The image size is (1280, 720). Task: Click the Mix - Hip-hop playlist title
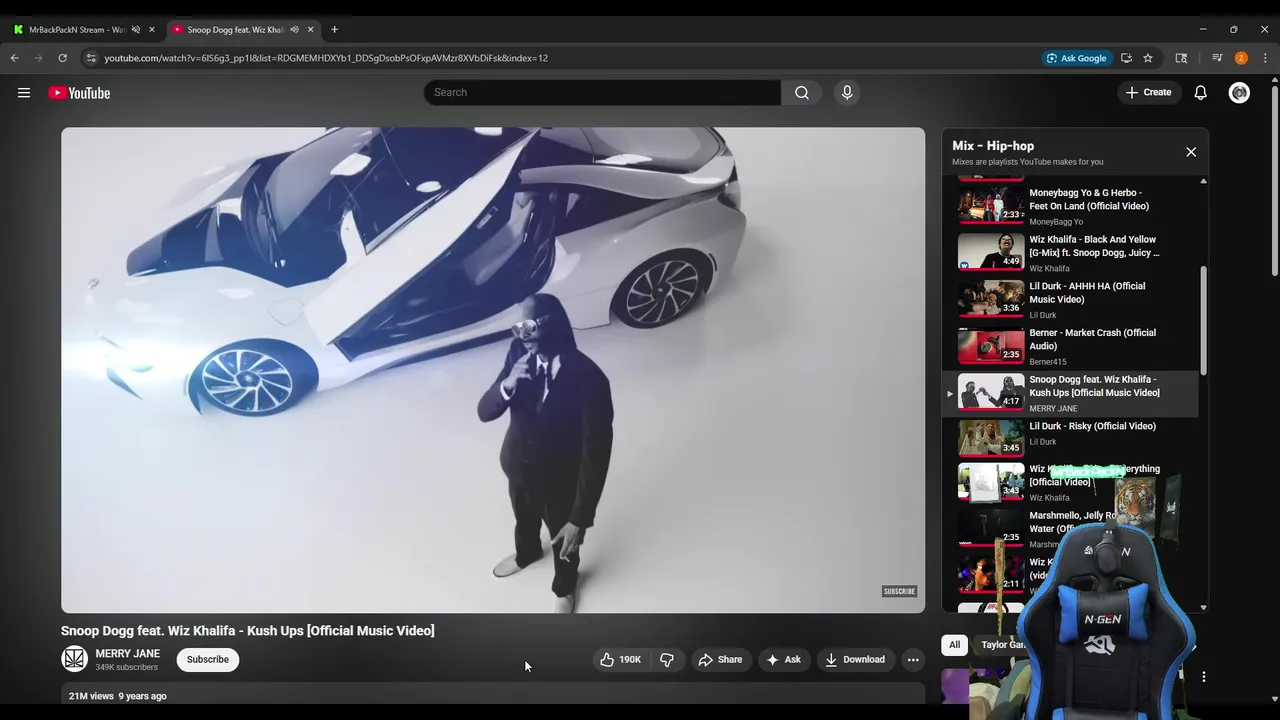click(x=993, y=146)
